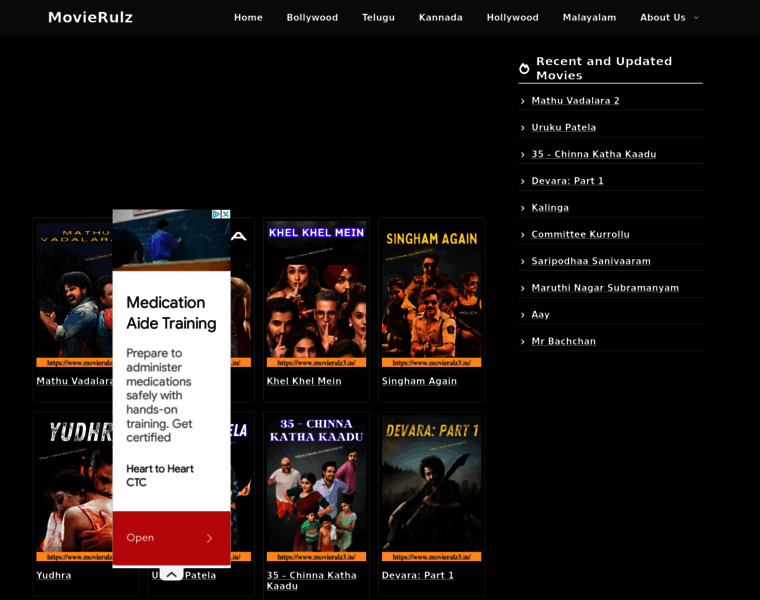The width and height of the screenshot is (760, 600).
Task: Collapse the ad using the chevron-up handle
Action: [171, 574]
